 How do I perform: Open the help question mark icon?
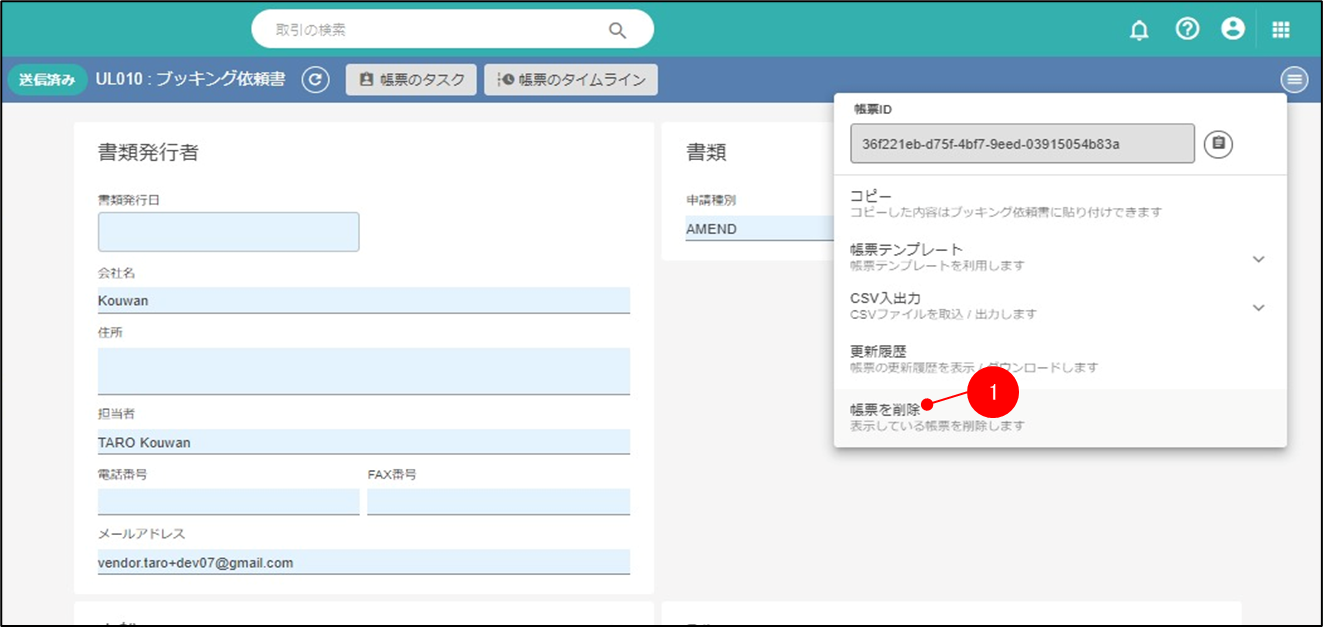[x=1187, y=29]
